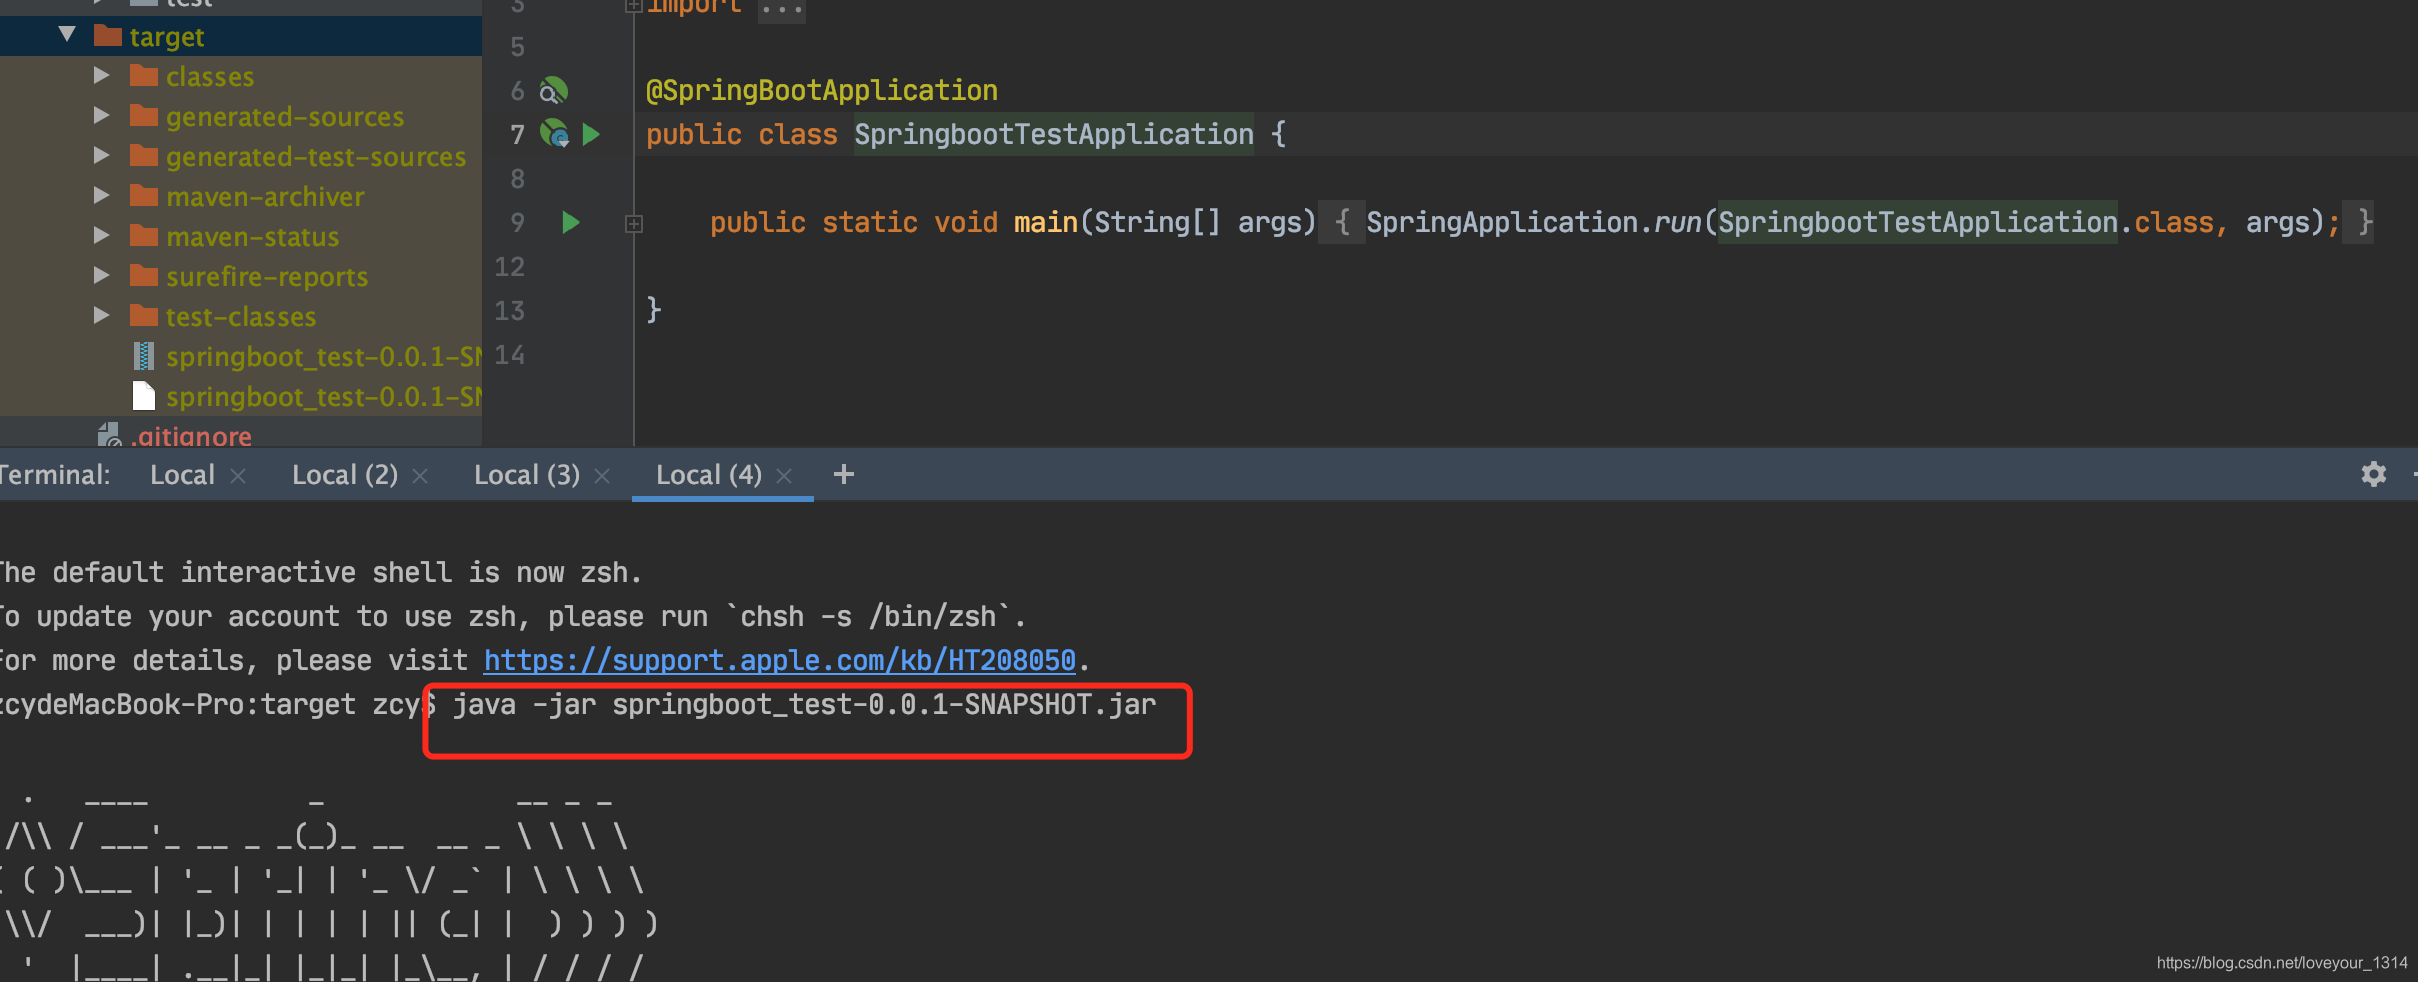Open terminal settings gear icon
The image size is (2418, 982).
(x=2374, y=474)
